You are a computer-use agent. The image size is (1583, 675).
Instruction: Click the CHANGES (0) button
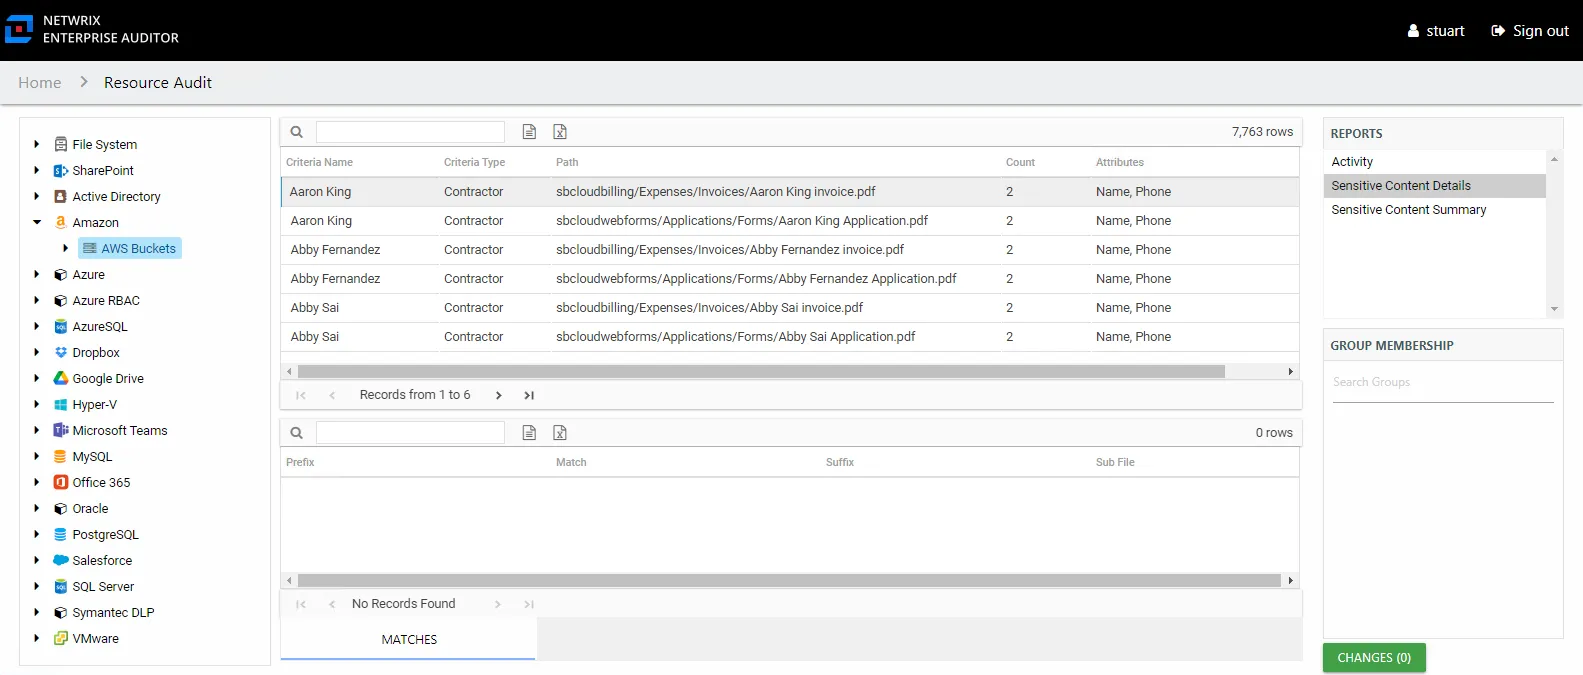[1374, 658]
